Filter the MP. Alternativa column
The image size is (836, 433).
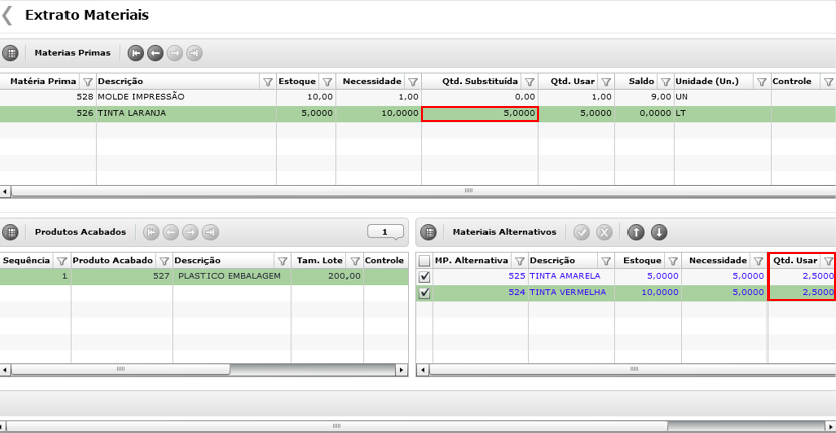pos(520,261)
